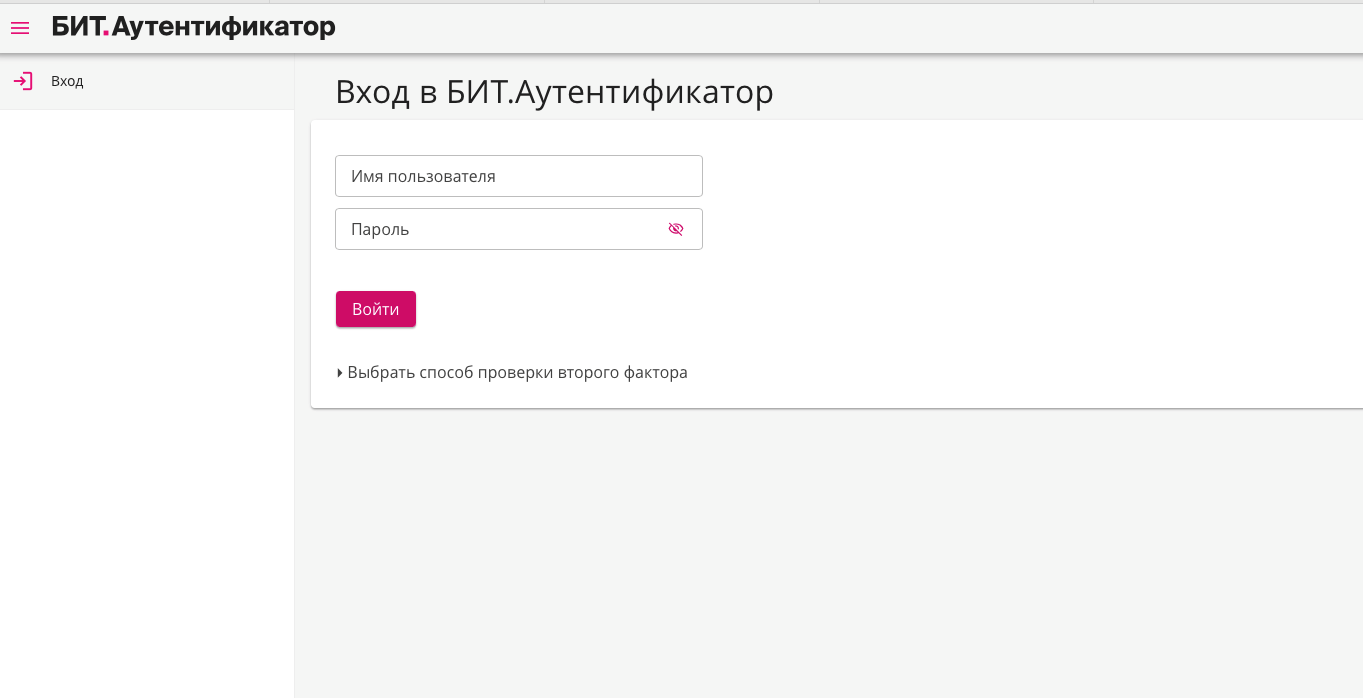Viewport: 1363px width, 698px height.
Task: Click the Вход в БИТ.Аутентификатор heading
Action: click(554, 92)
